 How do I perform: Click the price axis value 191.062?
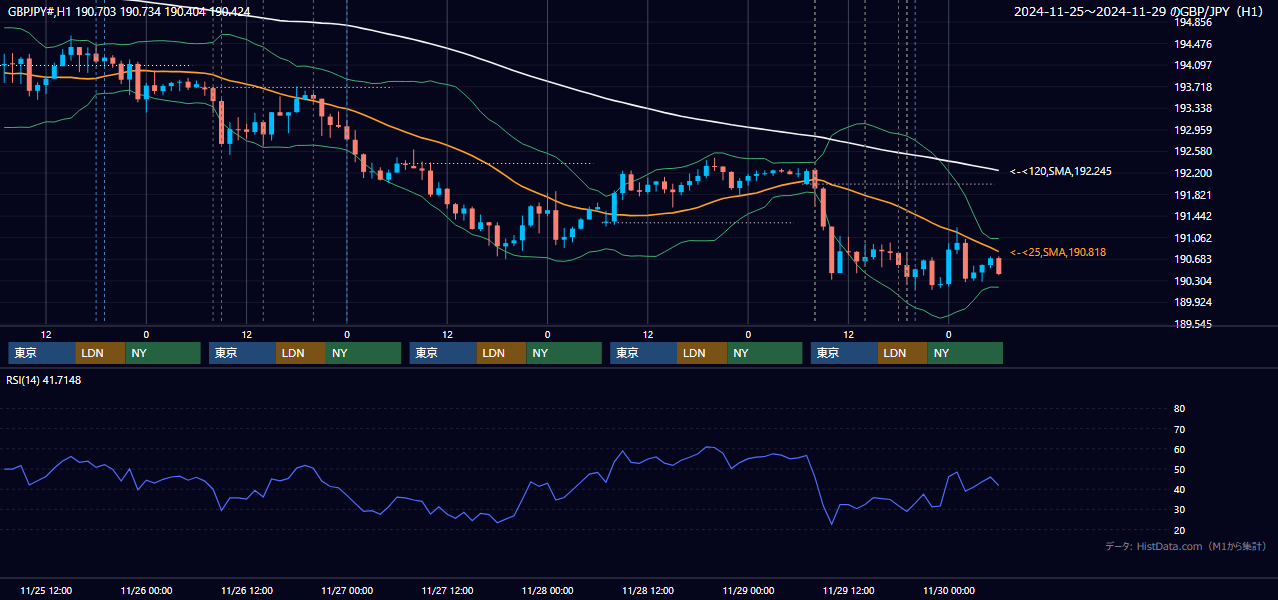pyautogui.click(x=1193, y=238)
